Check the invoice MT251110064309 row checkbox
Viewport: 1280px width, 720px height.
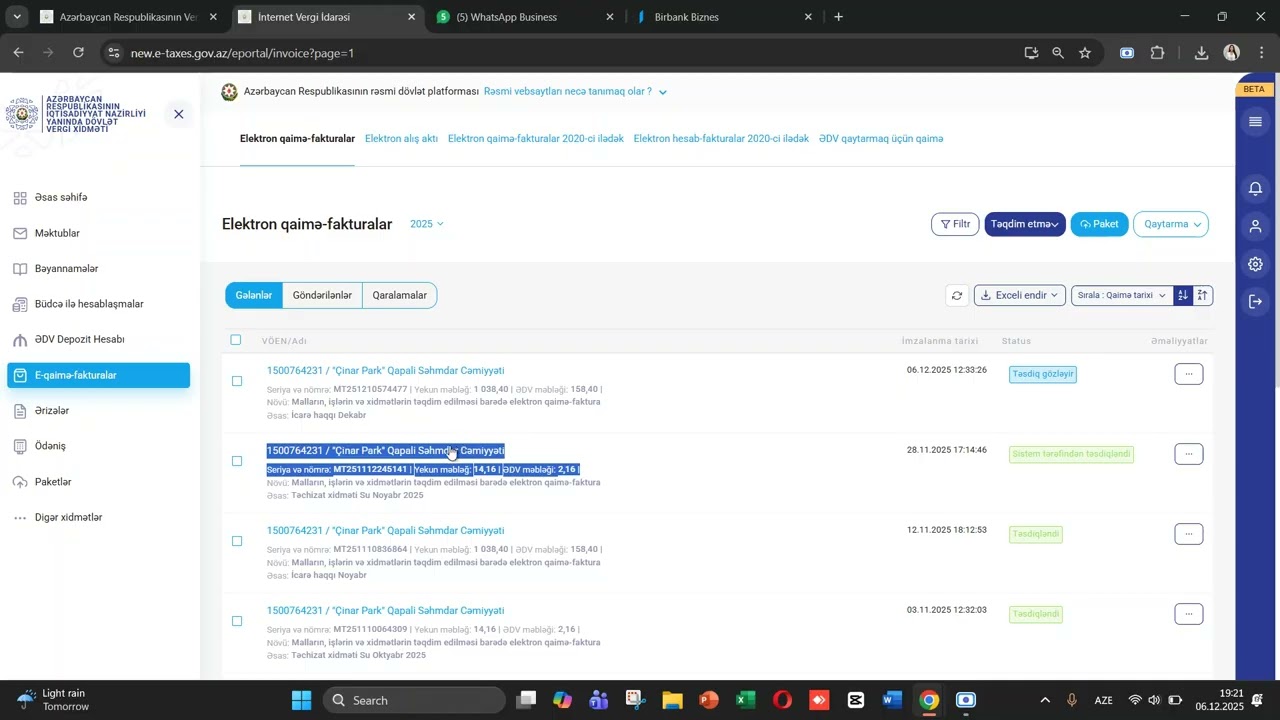(x=237, y=621)
